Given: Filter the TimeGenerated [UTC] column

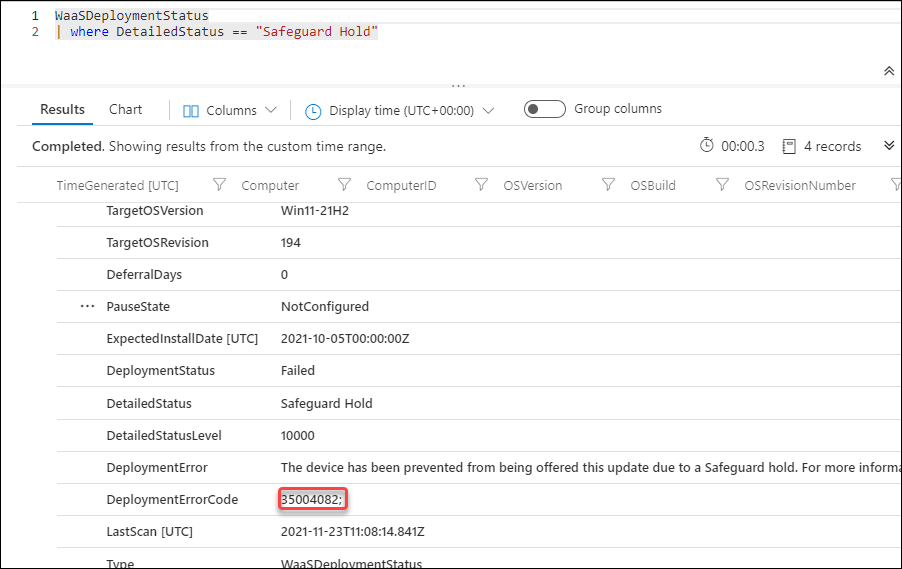Looking at the screenshot, I should pyautogui.click(x=219, y=185).
